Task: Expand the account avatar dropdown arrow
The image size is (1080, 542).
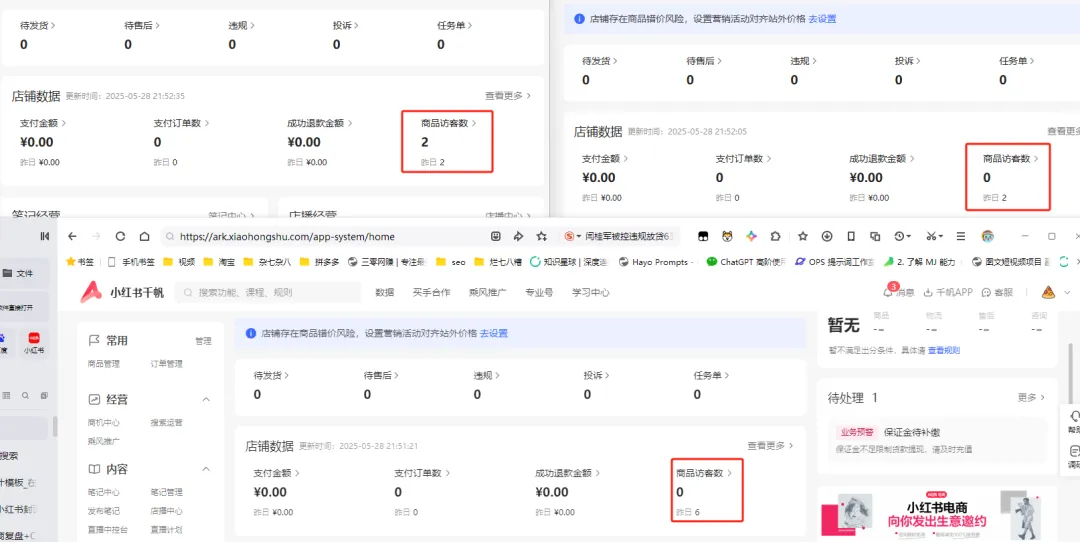Action: (1068, 293)
